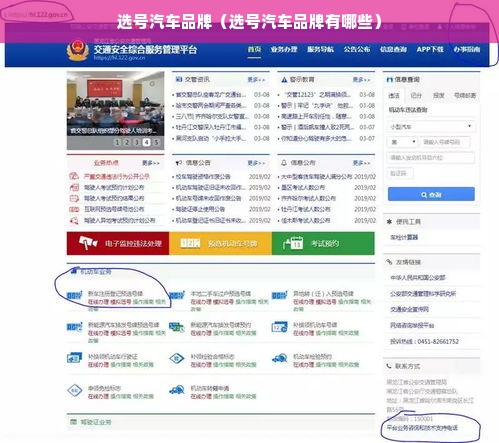Click the license plate number input field
The width and height of the screenshot is (499, 443).
pos(445,142)
